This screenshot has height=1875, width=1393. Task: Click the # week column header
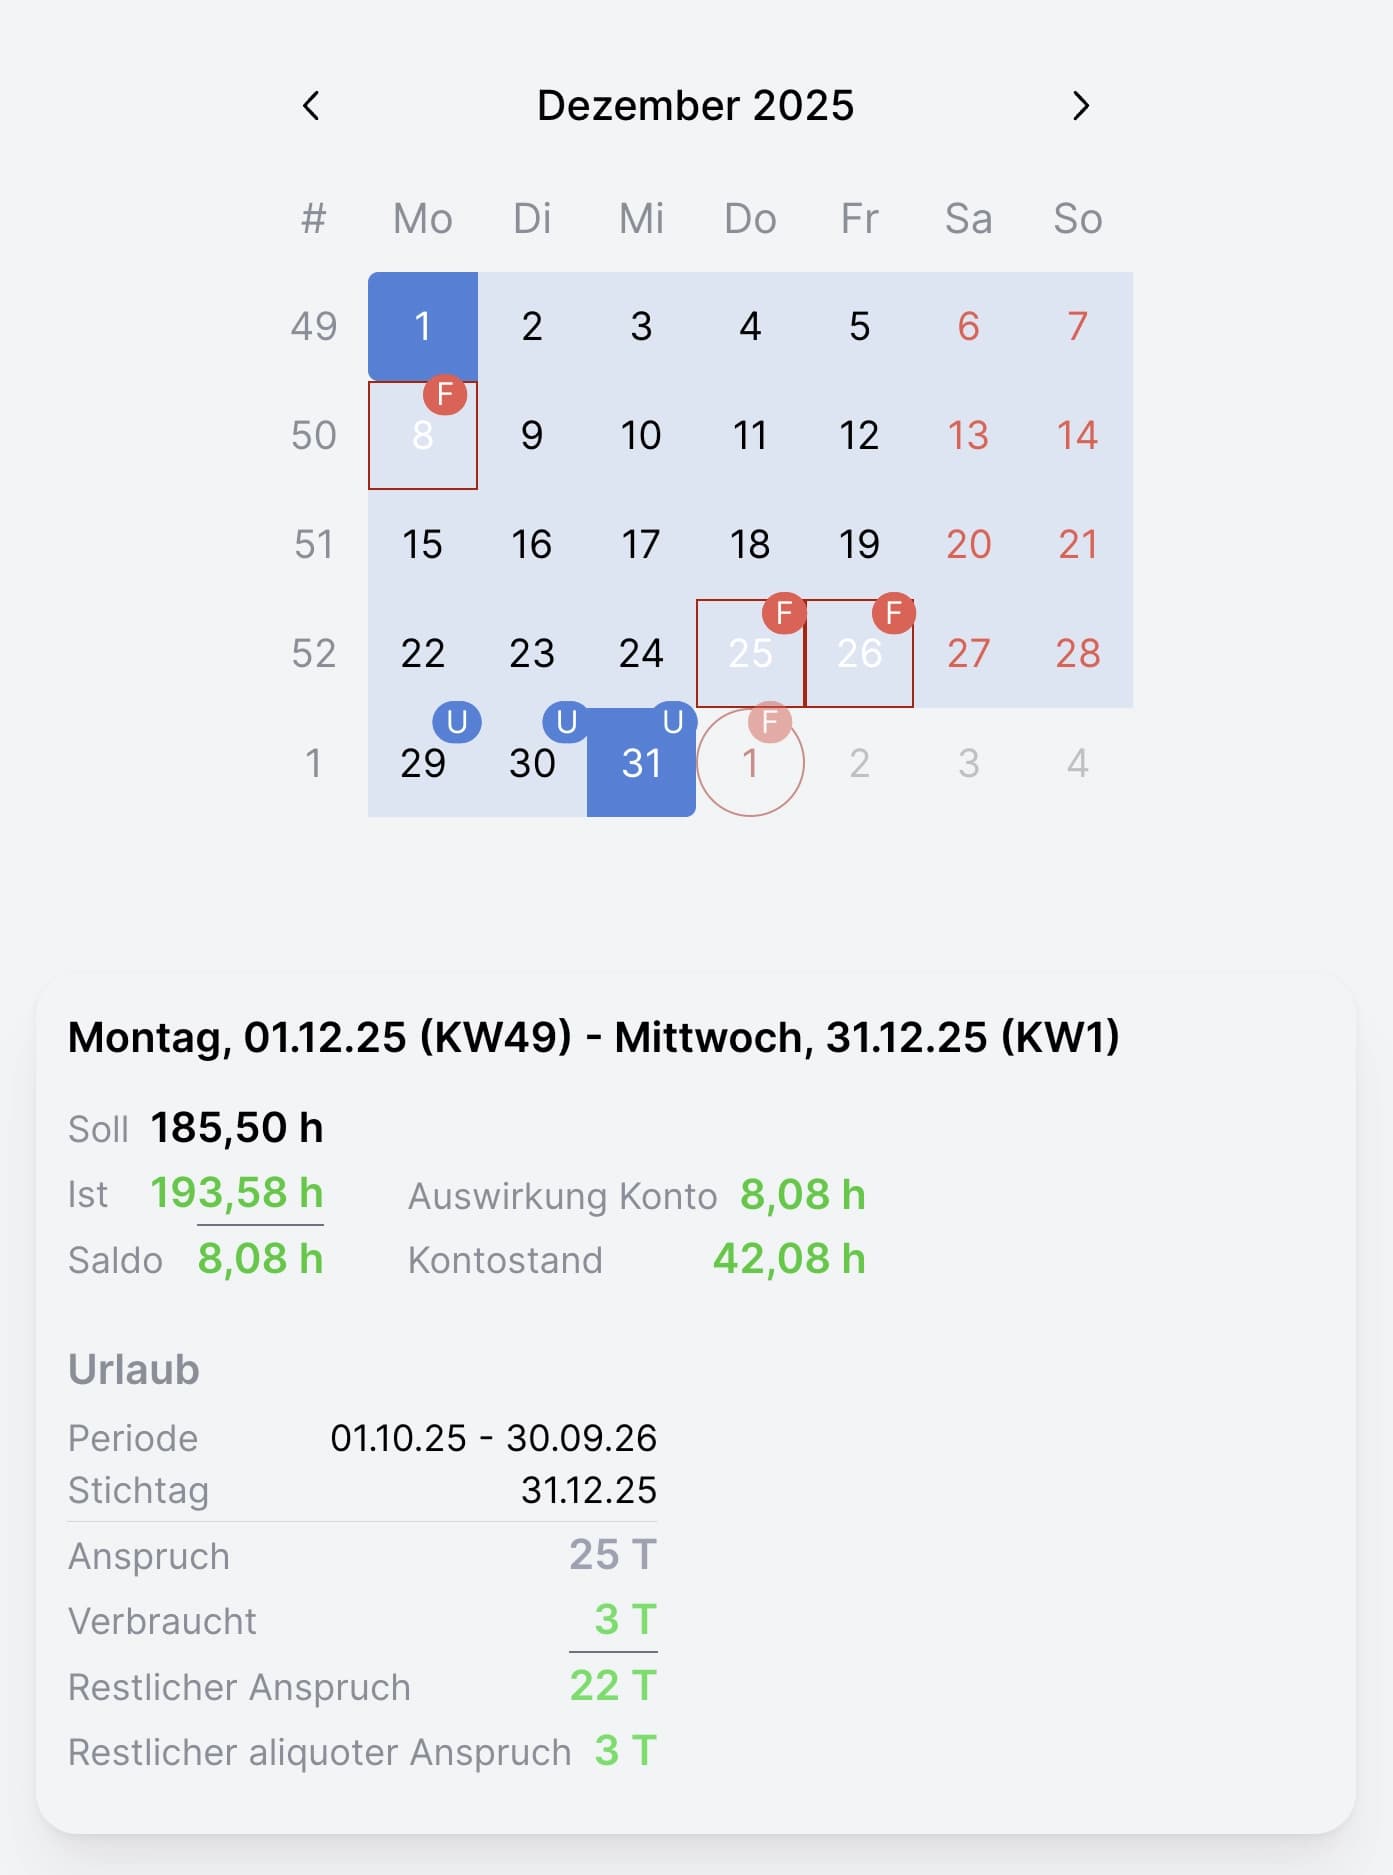pyautogui.click(x=313, y=218)
